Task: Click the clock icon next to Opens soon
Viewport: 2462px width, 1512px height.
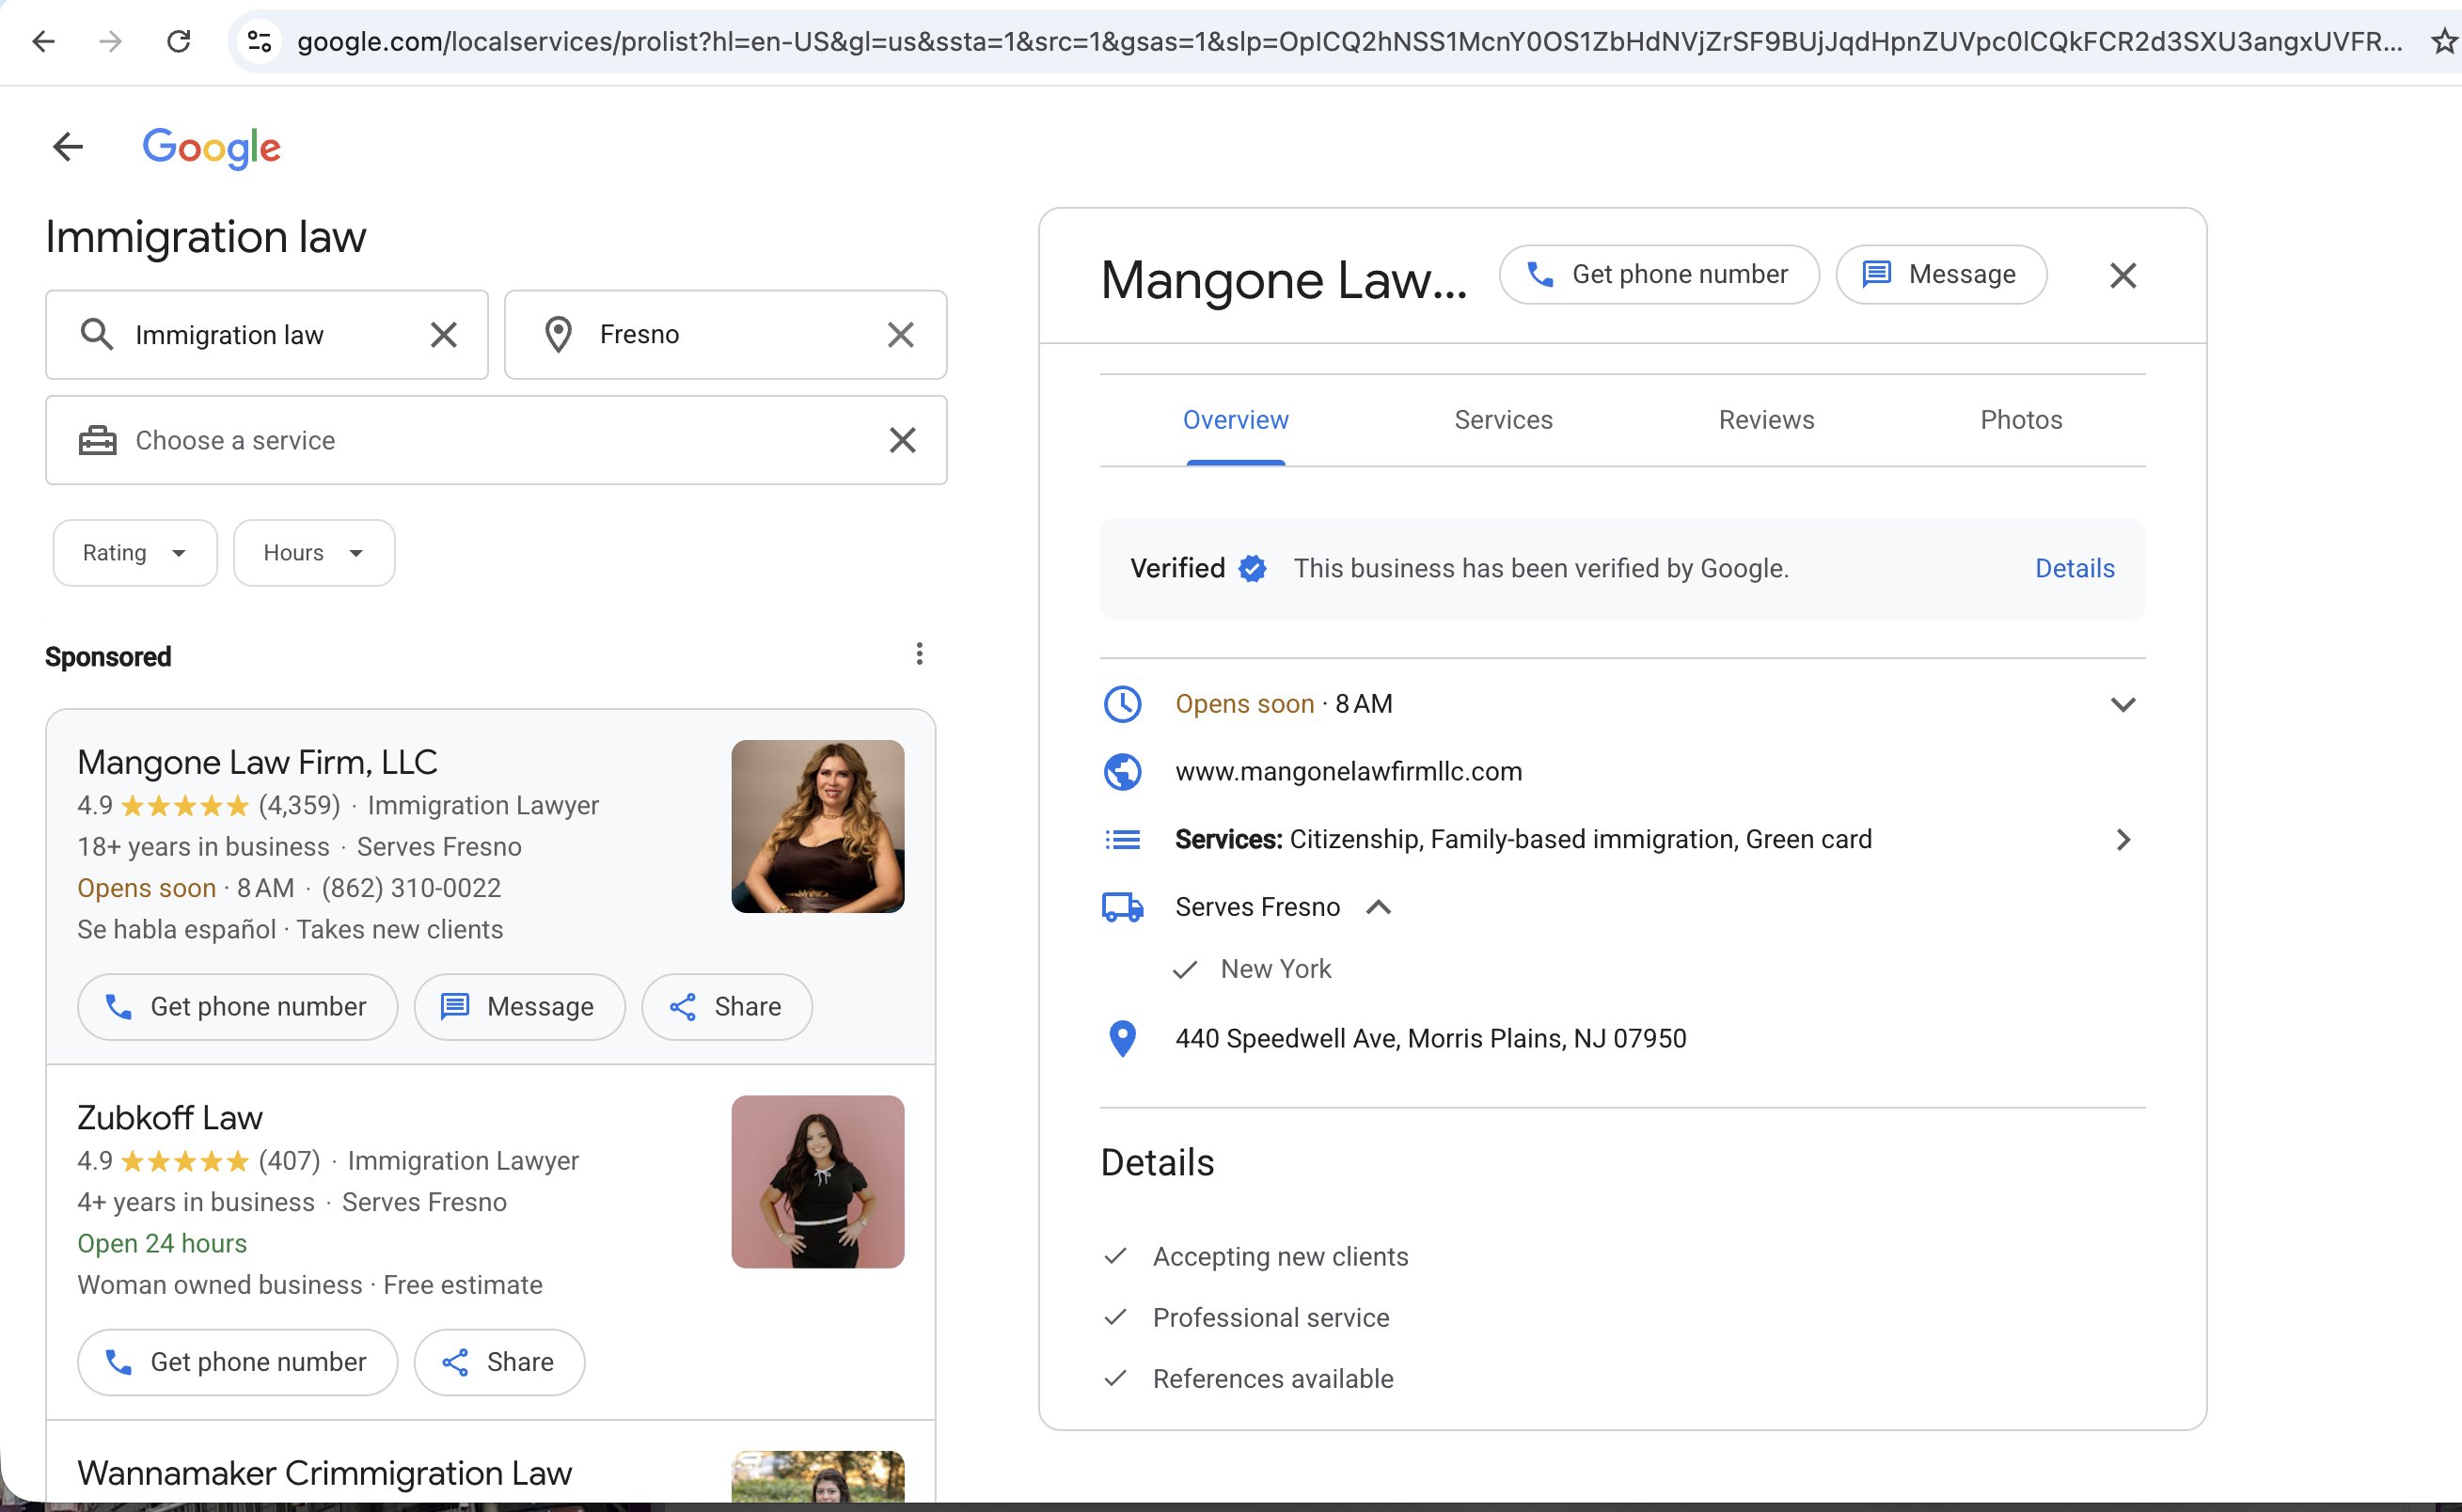Action: 1123,704
